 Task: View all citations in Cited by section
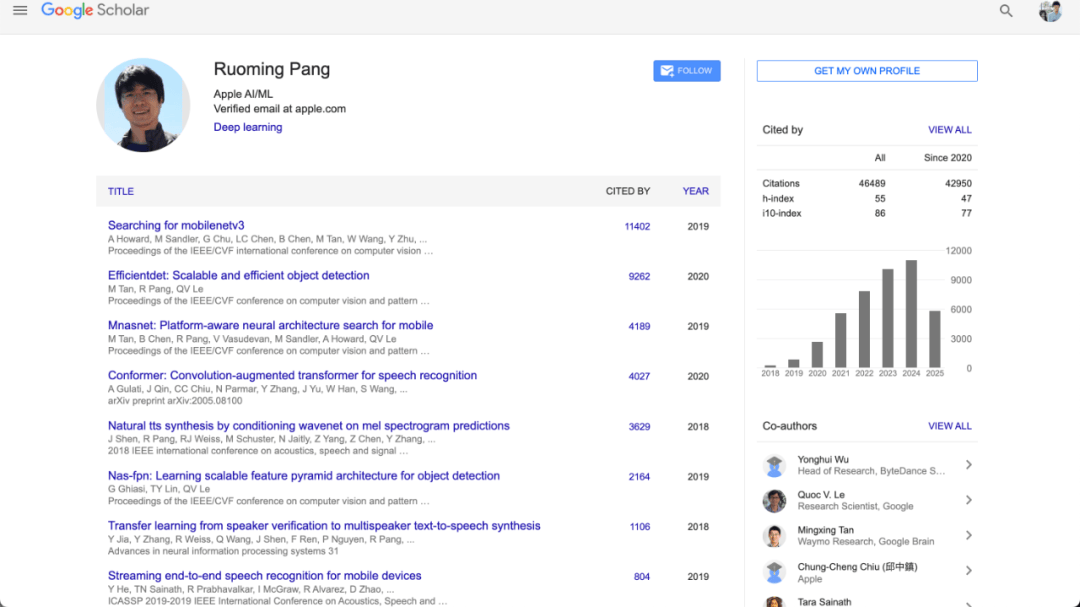coord(949,130)
